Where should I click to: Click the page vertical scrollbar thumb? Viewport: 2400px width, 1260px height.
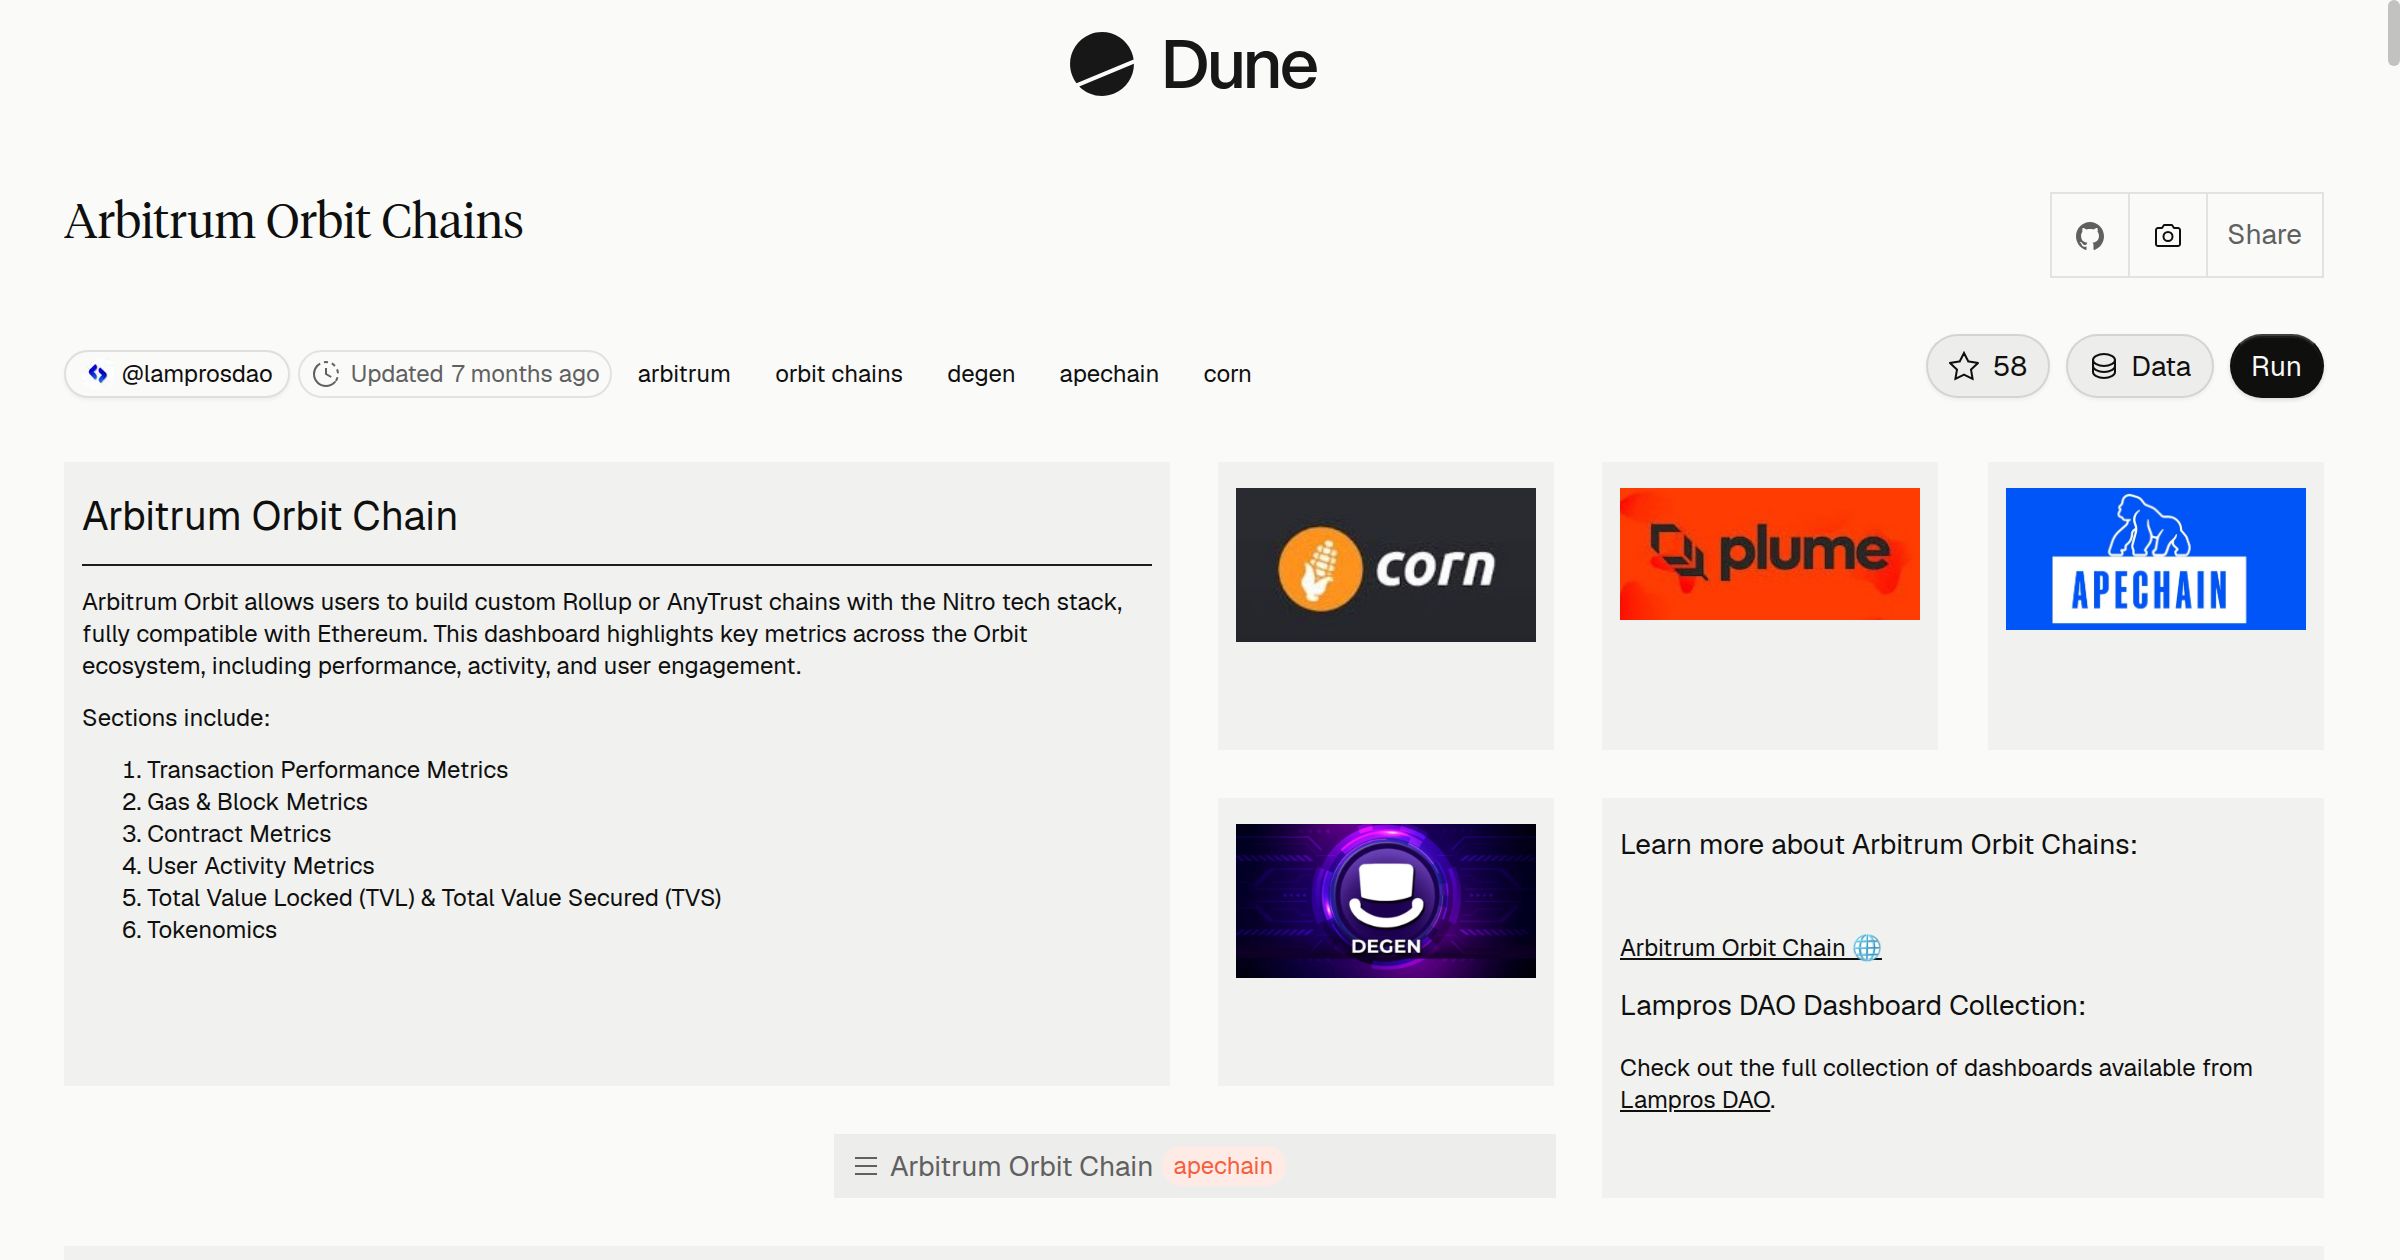click(2393, 33)
